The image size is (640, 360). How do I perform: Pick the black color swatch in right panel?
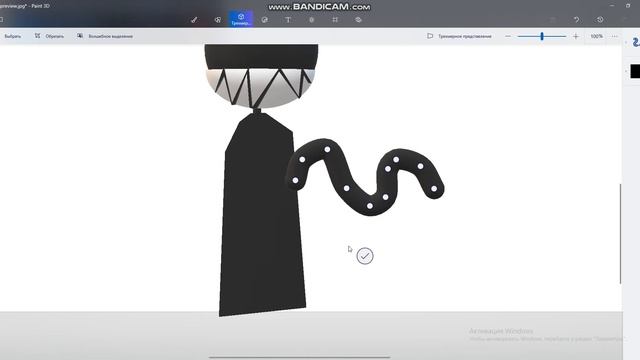pos(635,71)
